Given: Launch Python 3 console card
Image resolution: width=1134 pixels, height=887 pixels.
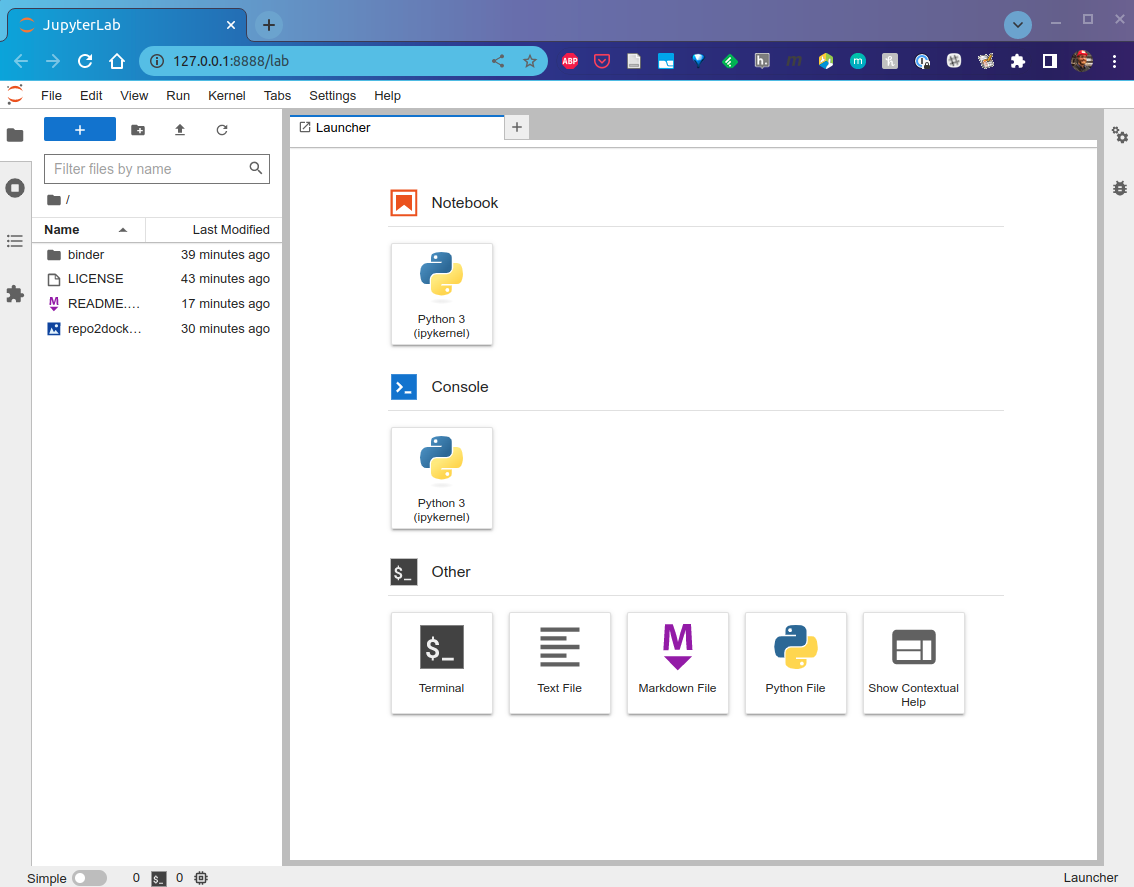Looking at the screenshot, I should (x=442, y=478).
